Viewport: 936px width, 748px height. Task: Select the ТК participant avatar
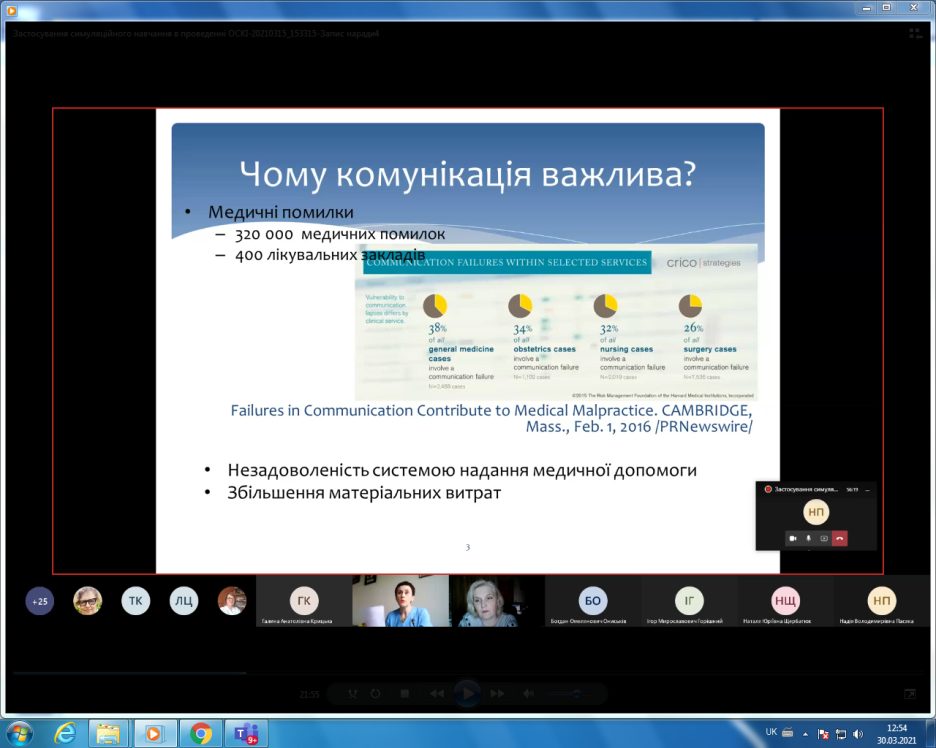(x=136, y=600)
